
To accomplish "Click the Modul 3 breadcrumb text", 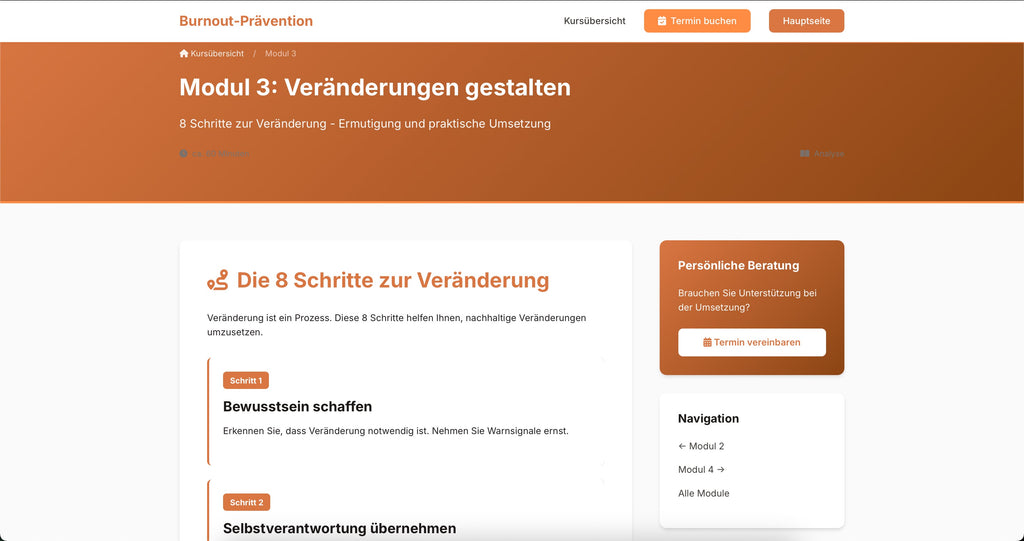I will (x=280, y=54).
